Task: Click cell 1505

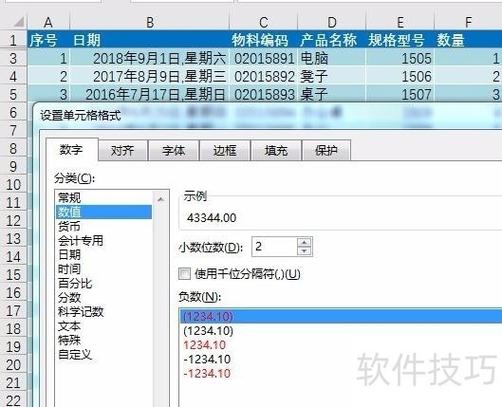Action: tap(400, 58)
